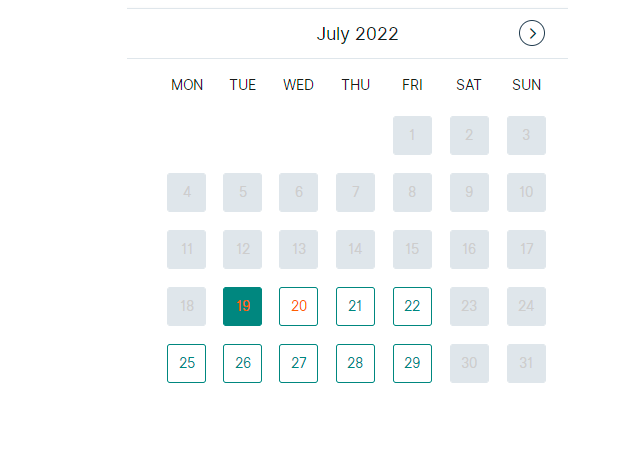Viewport: 626px width, 468px height.
Task: Click disabled Sunday July 24
Action: (x=527, y=306)
